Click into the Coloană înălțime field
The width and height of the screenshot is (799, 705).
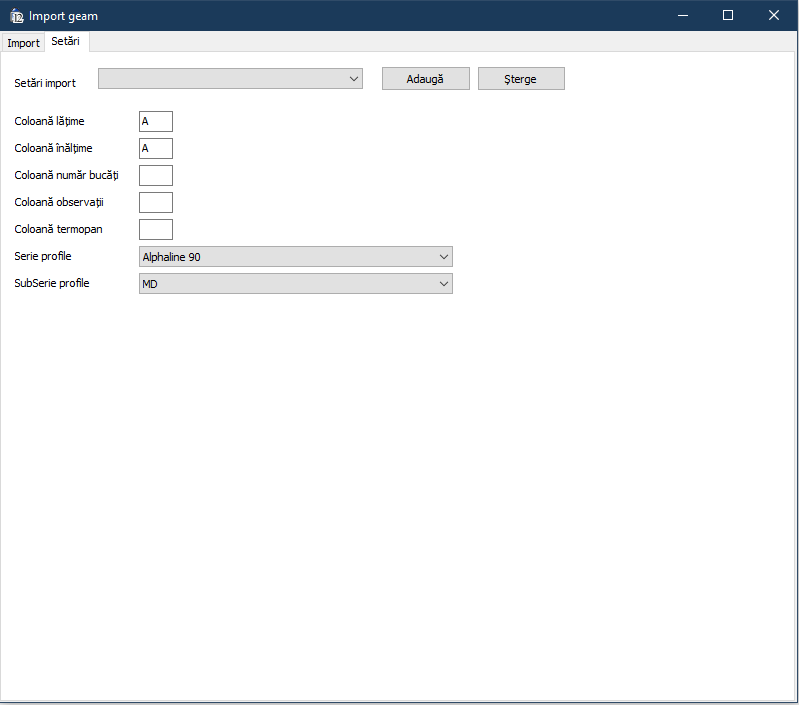tap(156, 149)
